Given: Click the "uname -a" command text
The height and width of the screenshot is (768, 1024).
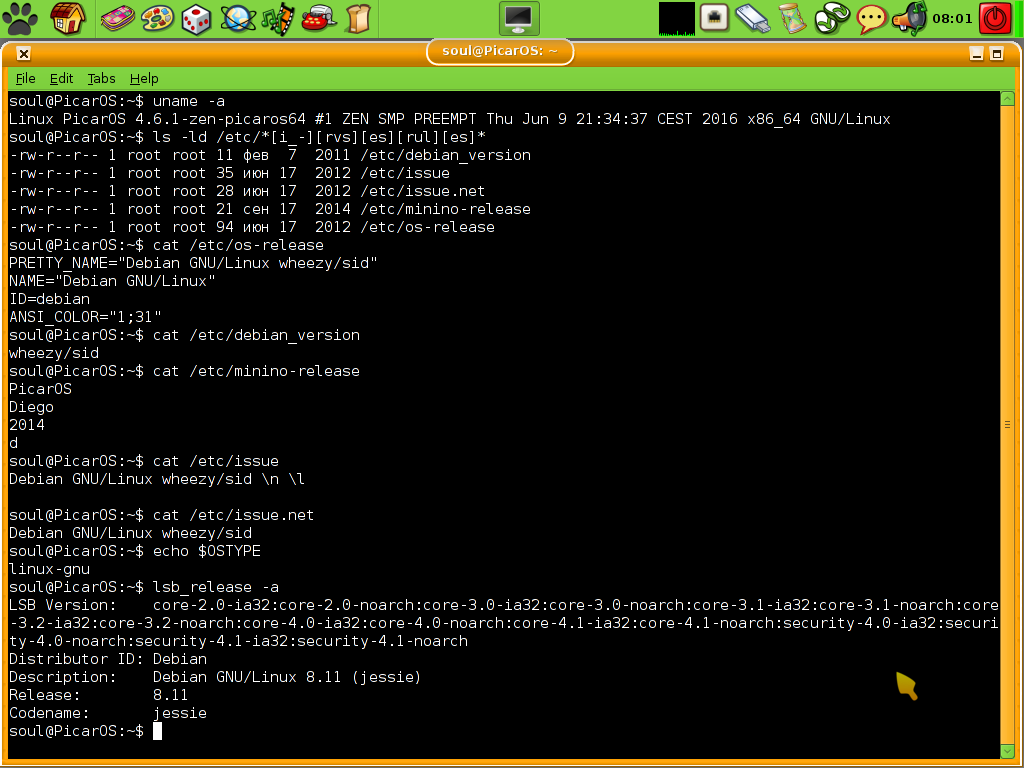Looking at the screenshot, I should [x=189, y=101].
